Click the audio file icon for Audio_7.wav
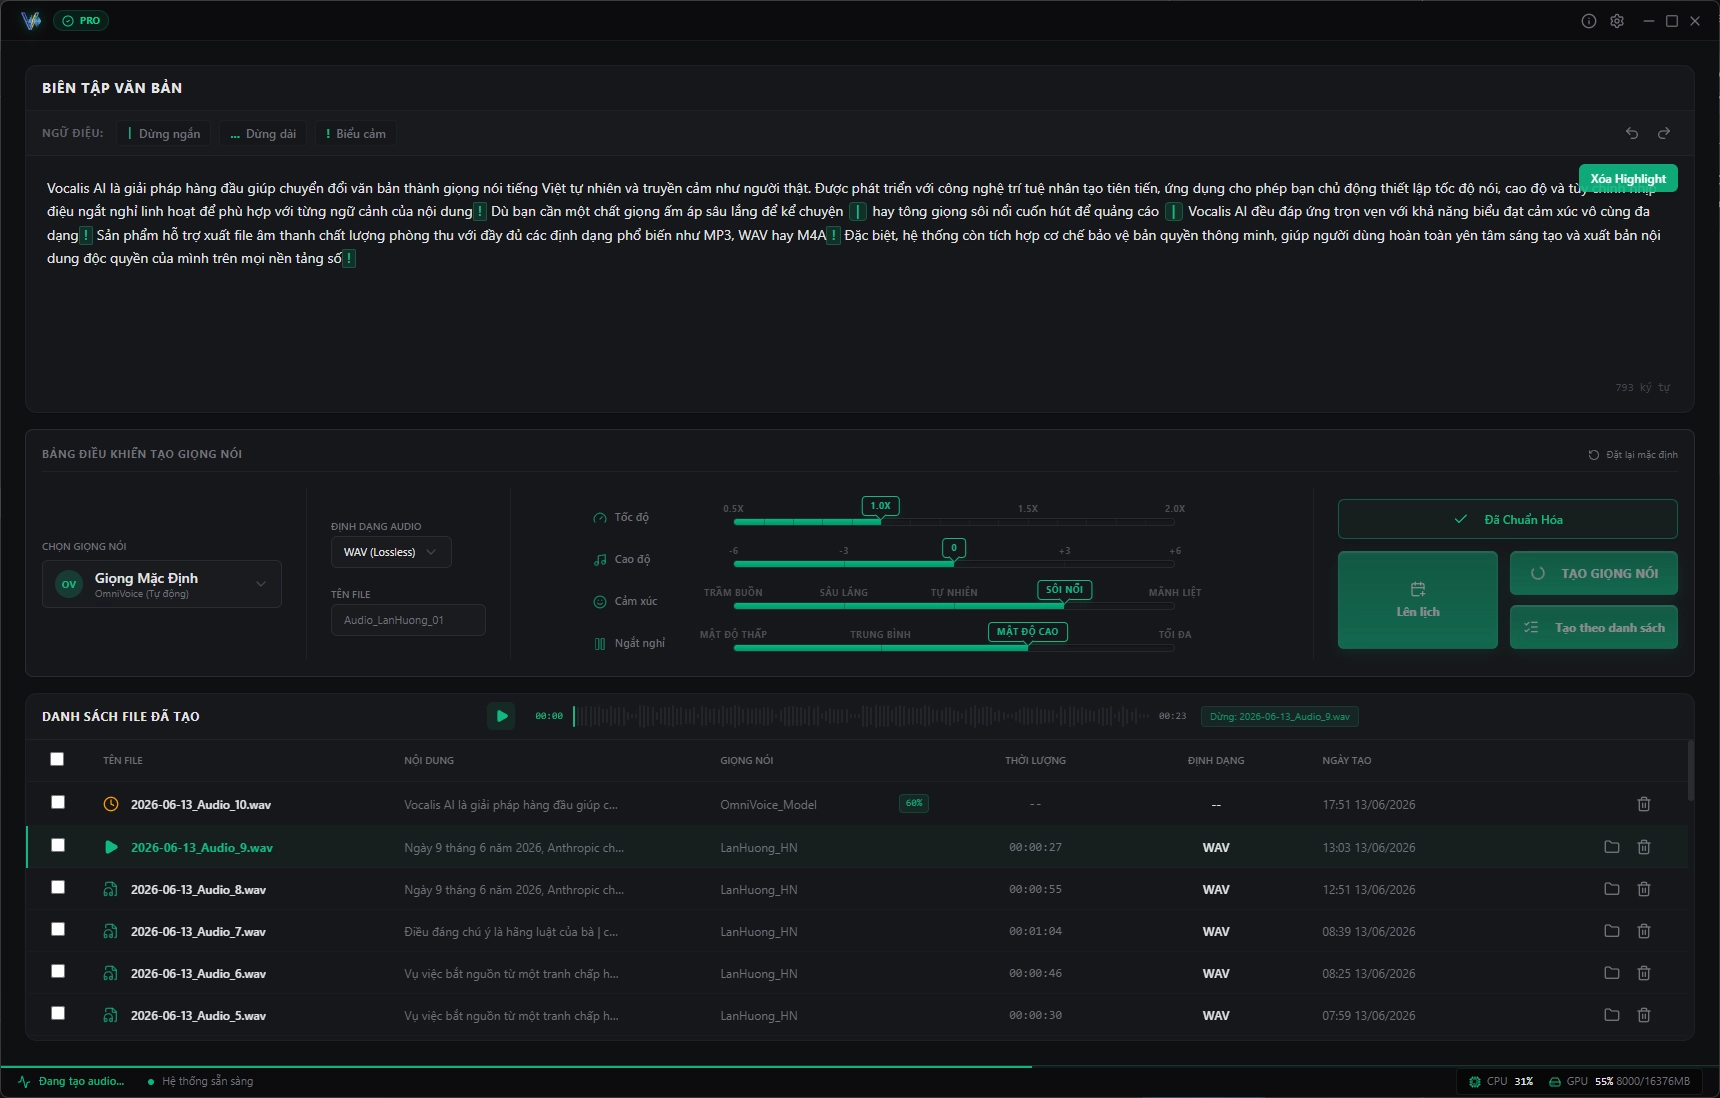The image size is (1720, 1098). 111,931
